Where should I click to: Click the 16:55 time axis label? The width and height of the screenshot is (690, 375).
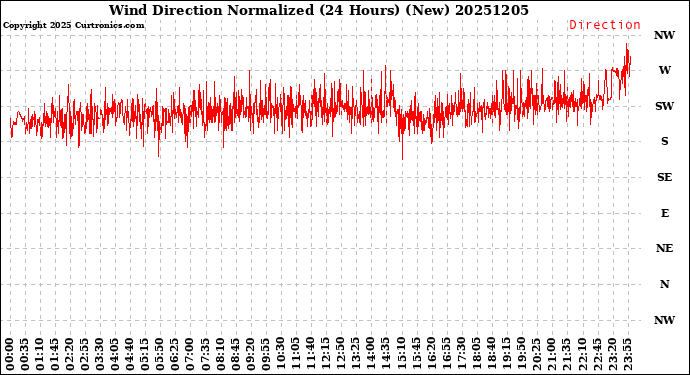[446, 355]
